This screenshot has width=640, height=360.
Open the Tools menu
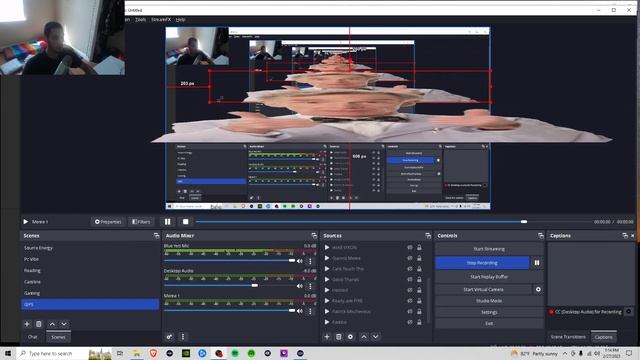pyautogui.click(x=140, y=20)
